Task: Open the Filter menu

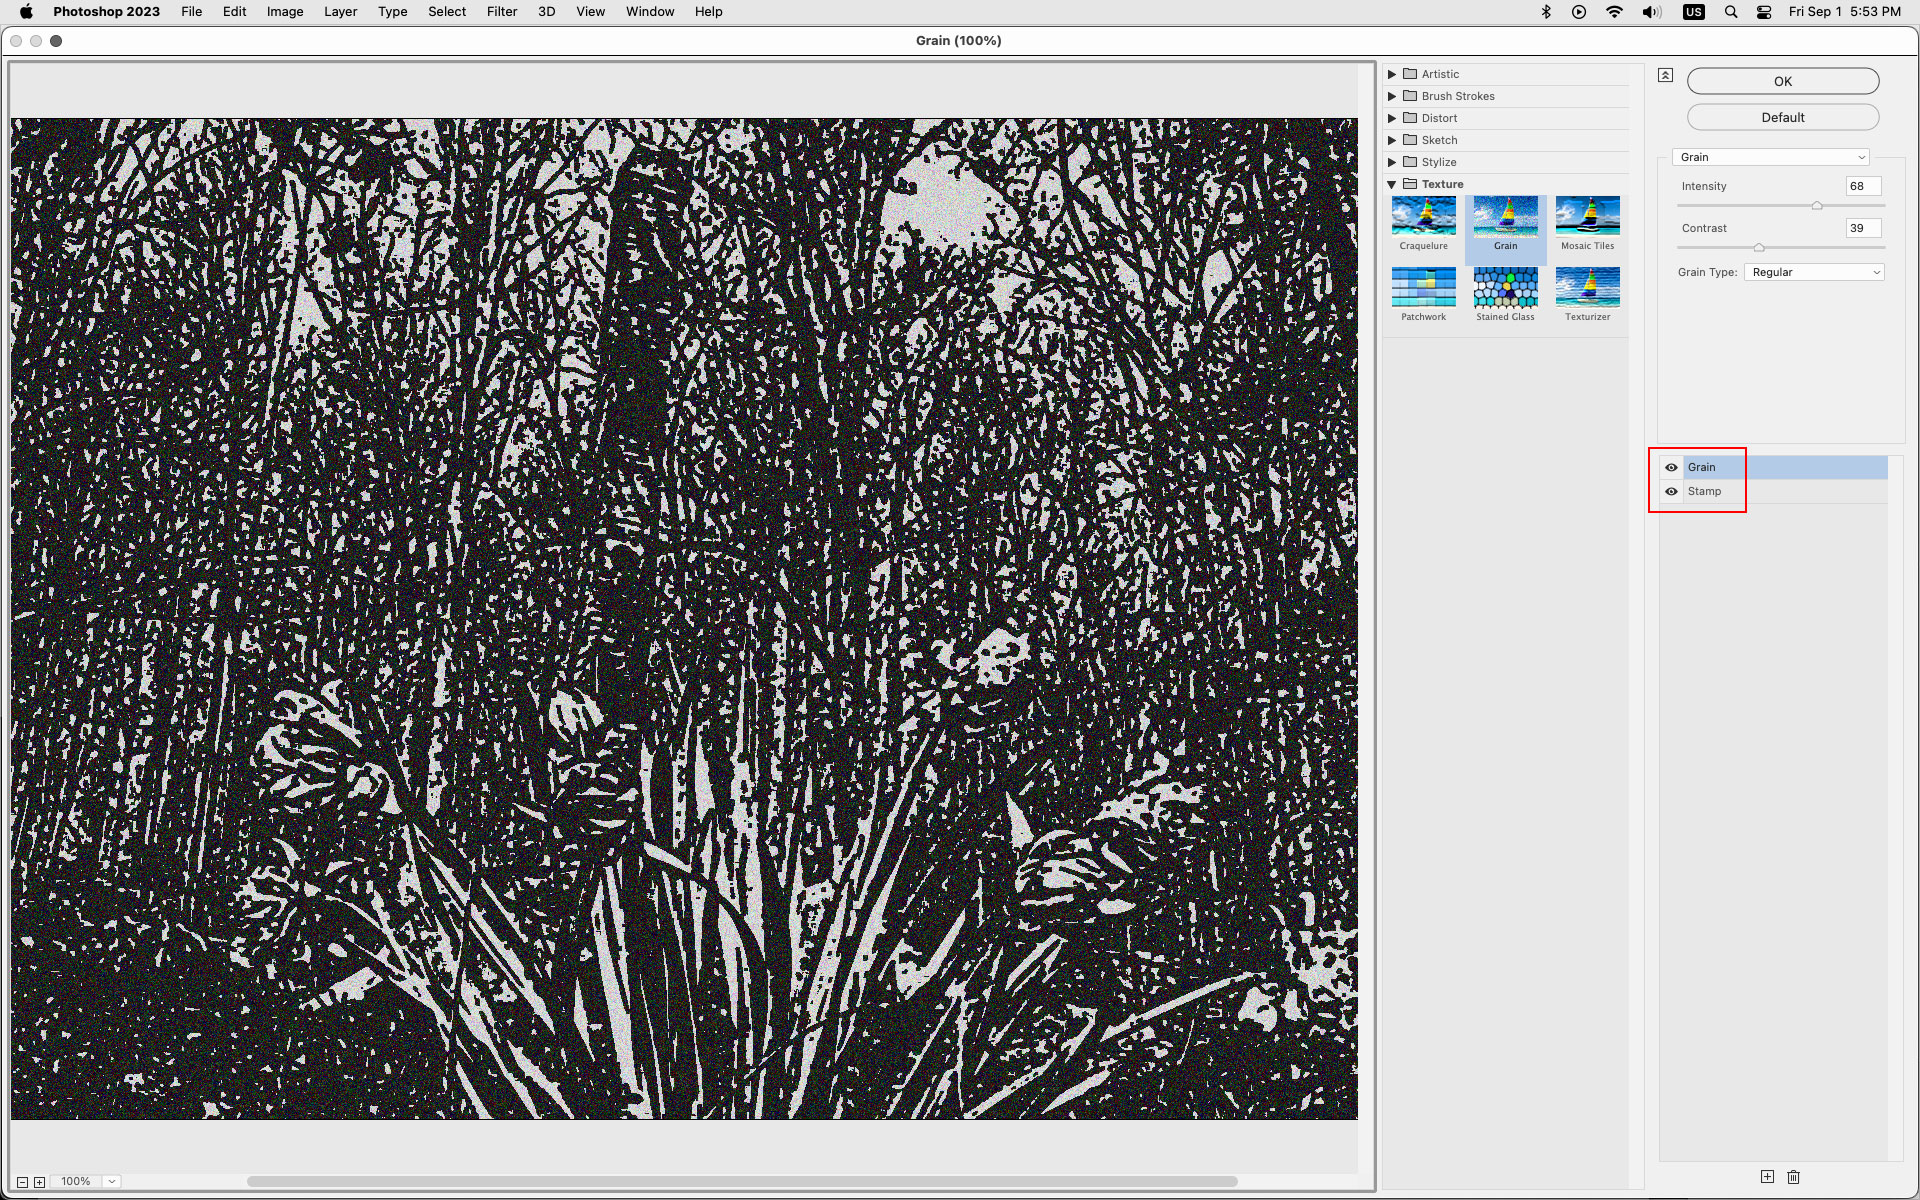Action: pyautogui.click(x=501, y=11)
